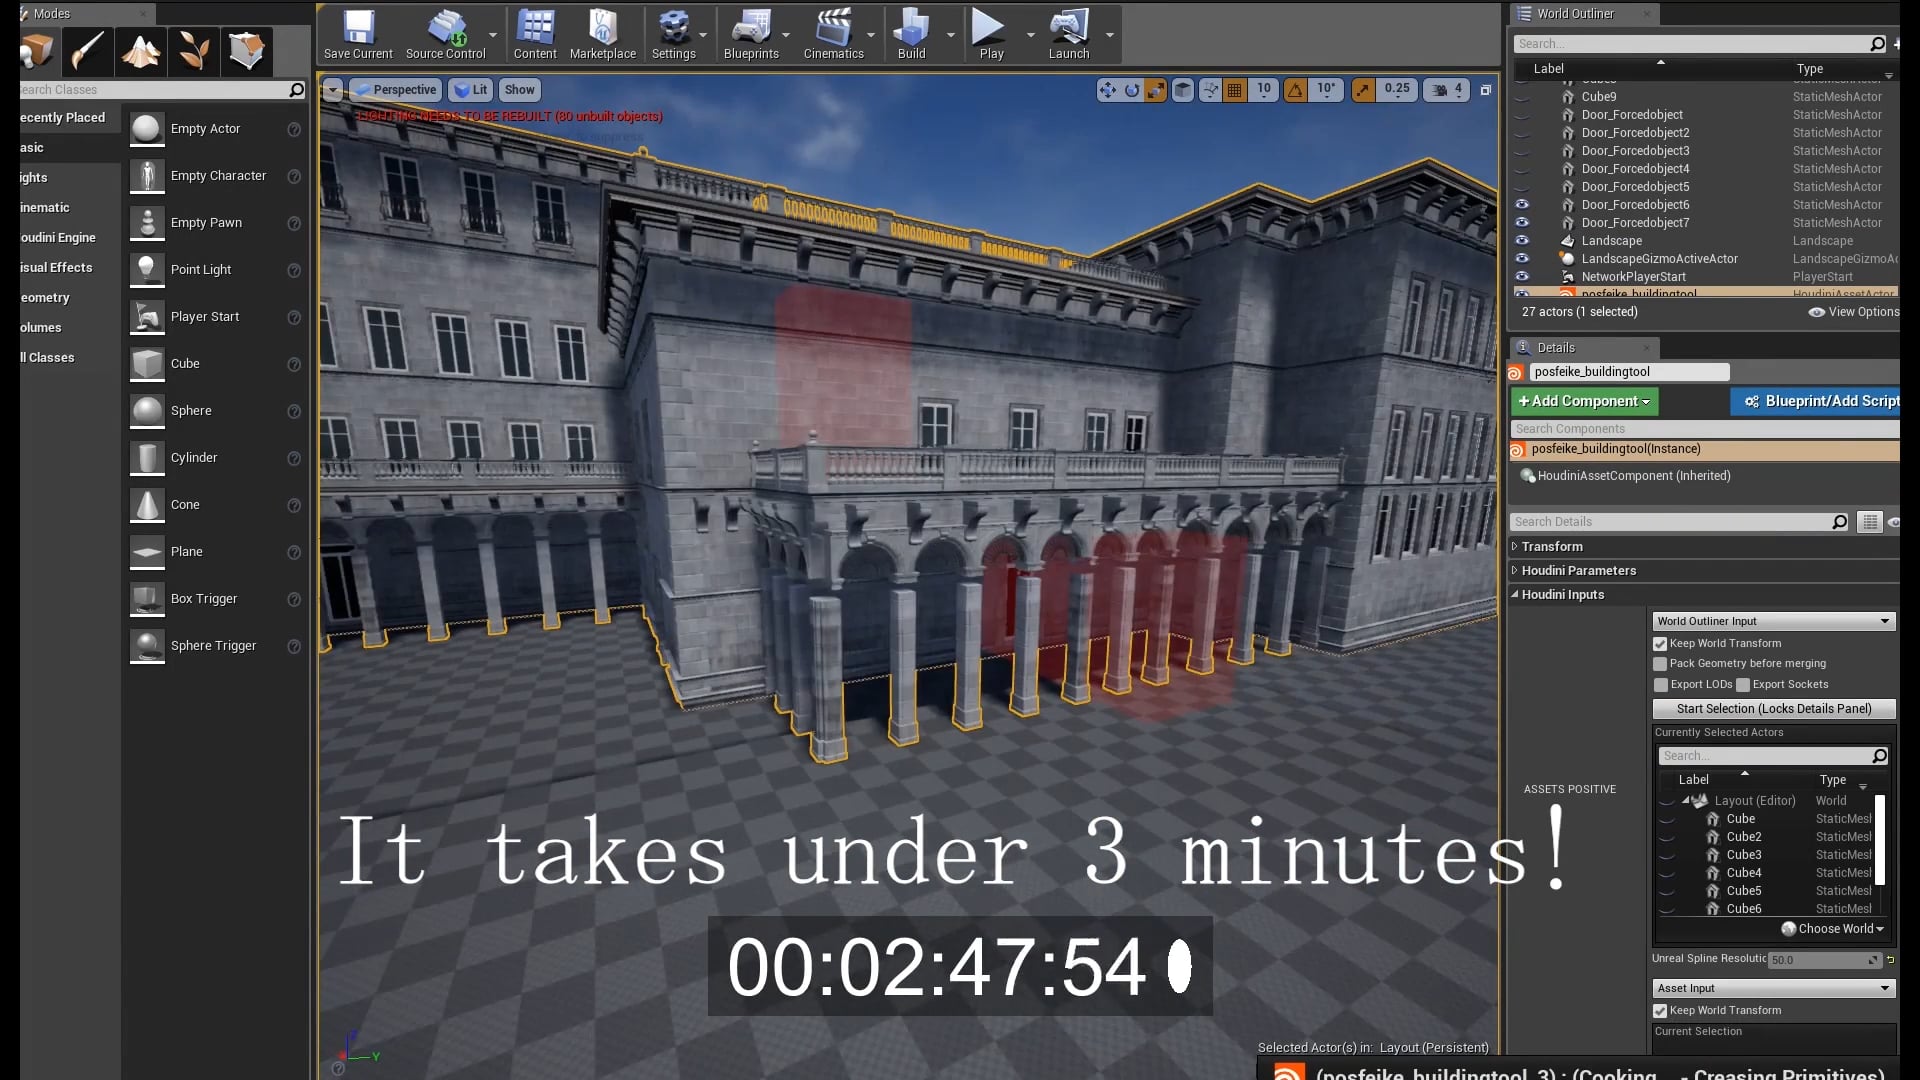Select the Landscape mode icon

click(141, 51)
